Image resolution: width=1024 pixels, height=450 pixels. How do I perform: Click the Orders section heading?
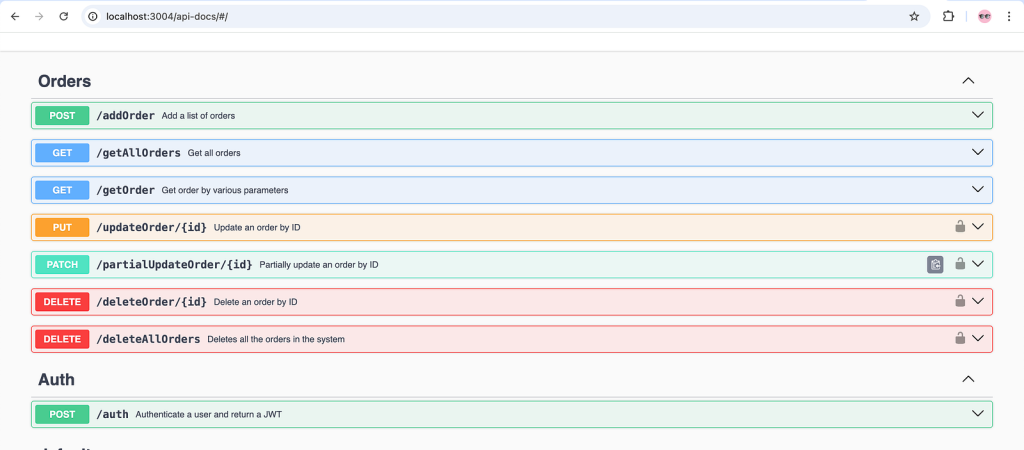tap(65, 81)
